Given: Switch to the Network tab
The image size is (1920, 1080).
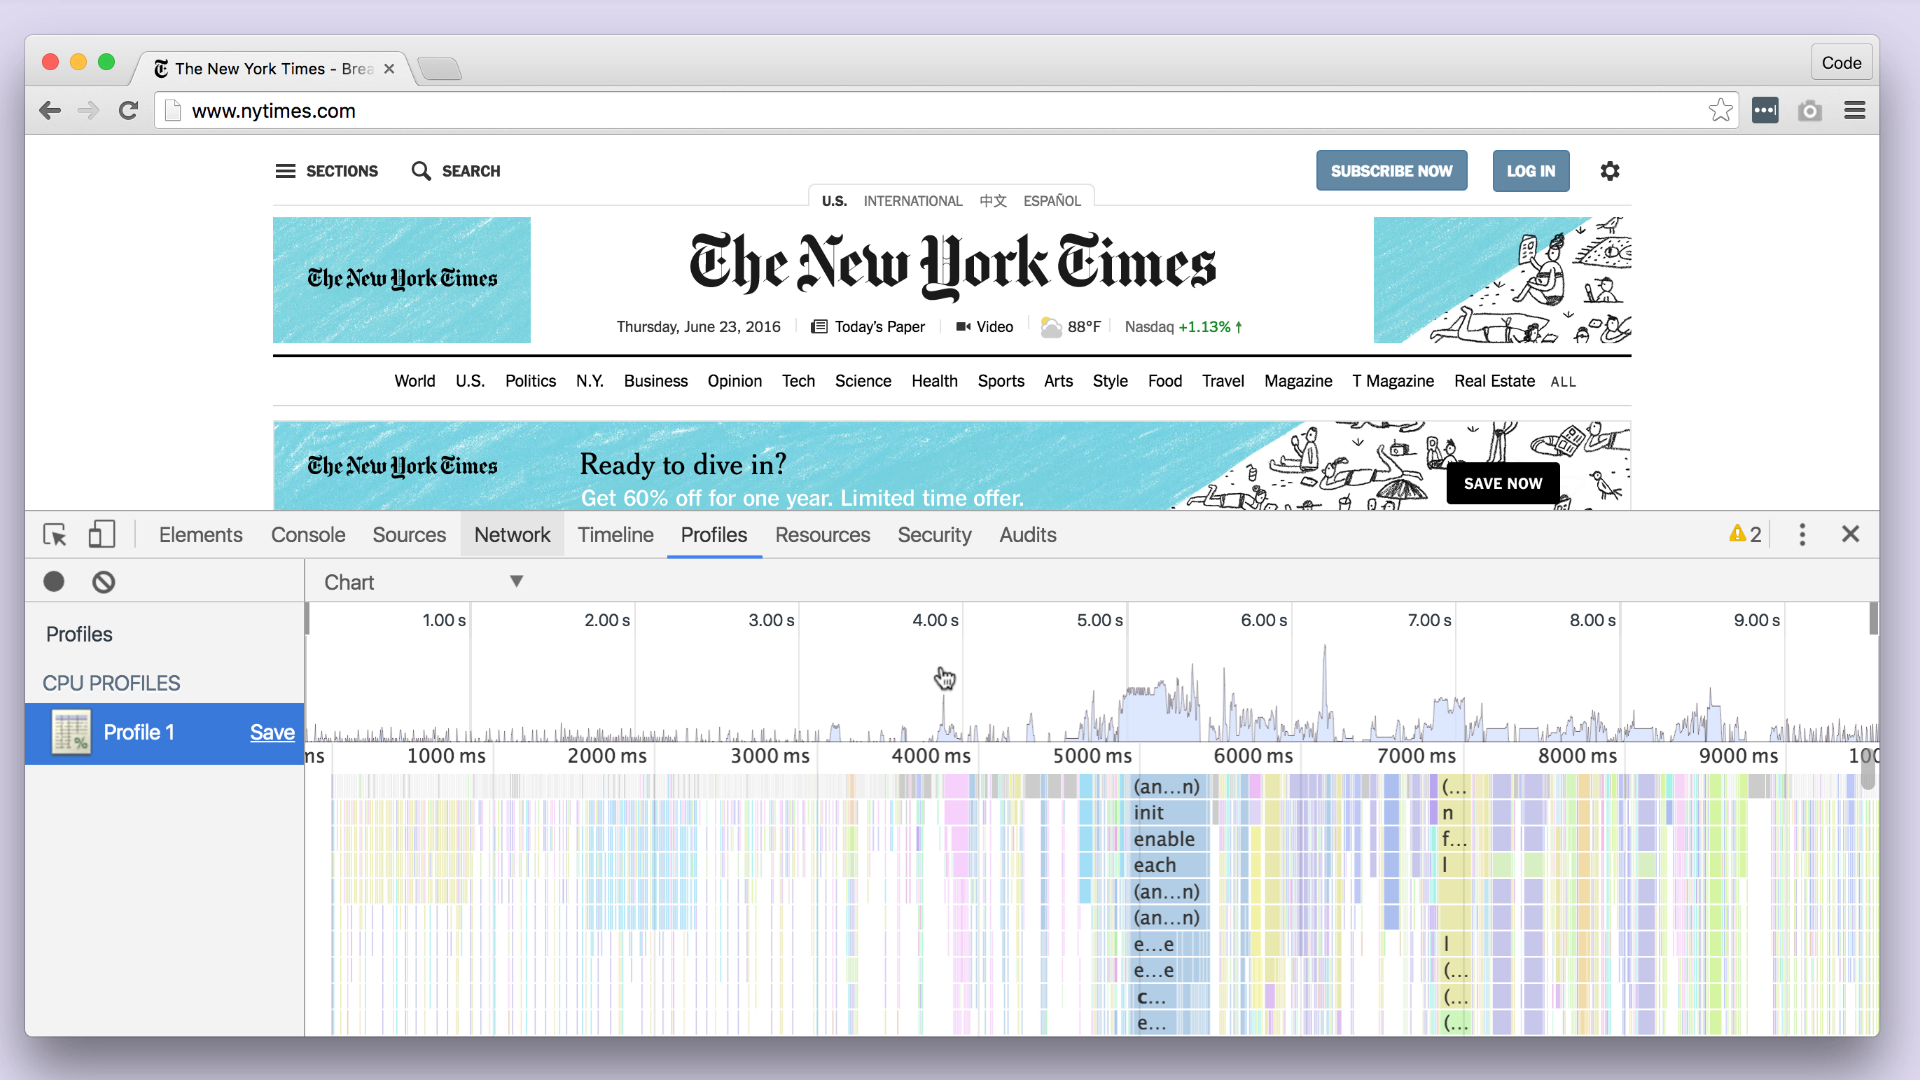Looking at the screenshot, I should tap(512, 535).
